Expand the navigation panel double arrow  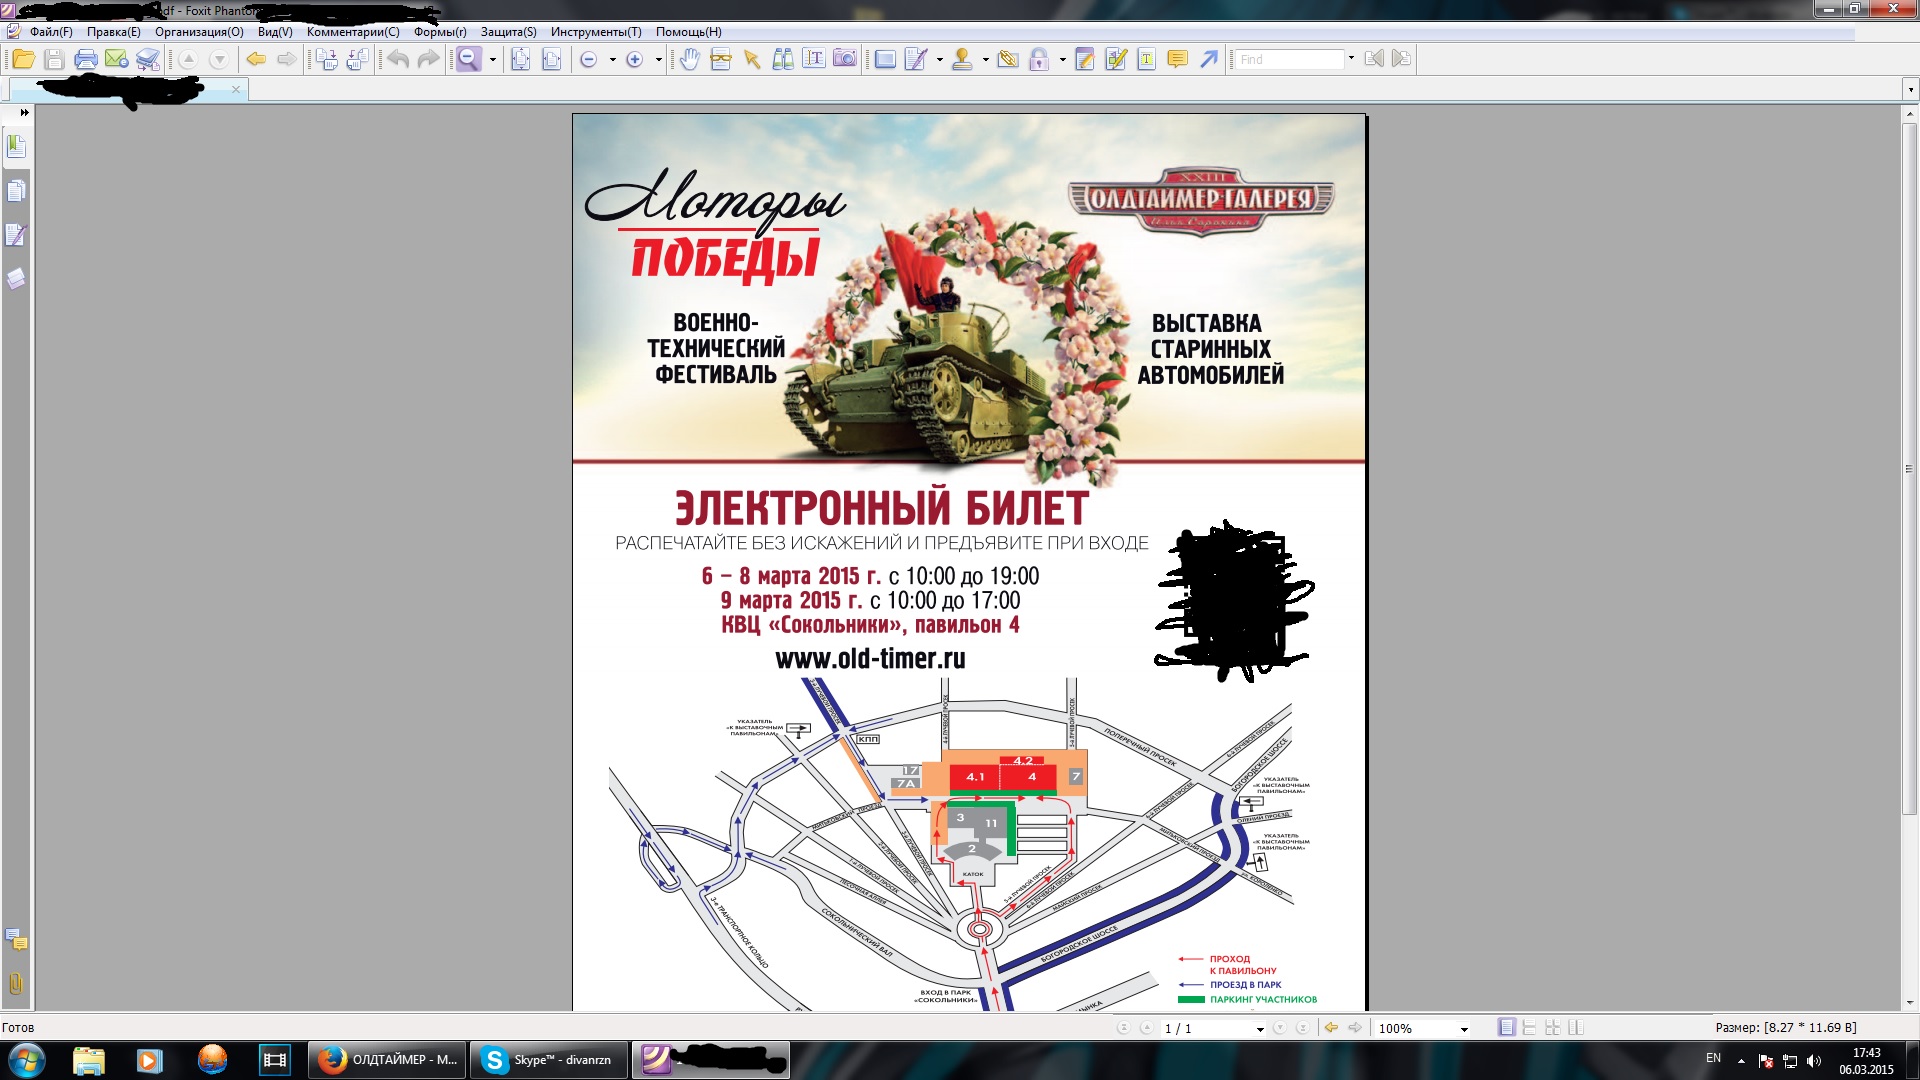pyautogui.click(x=24, y=113)
